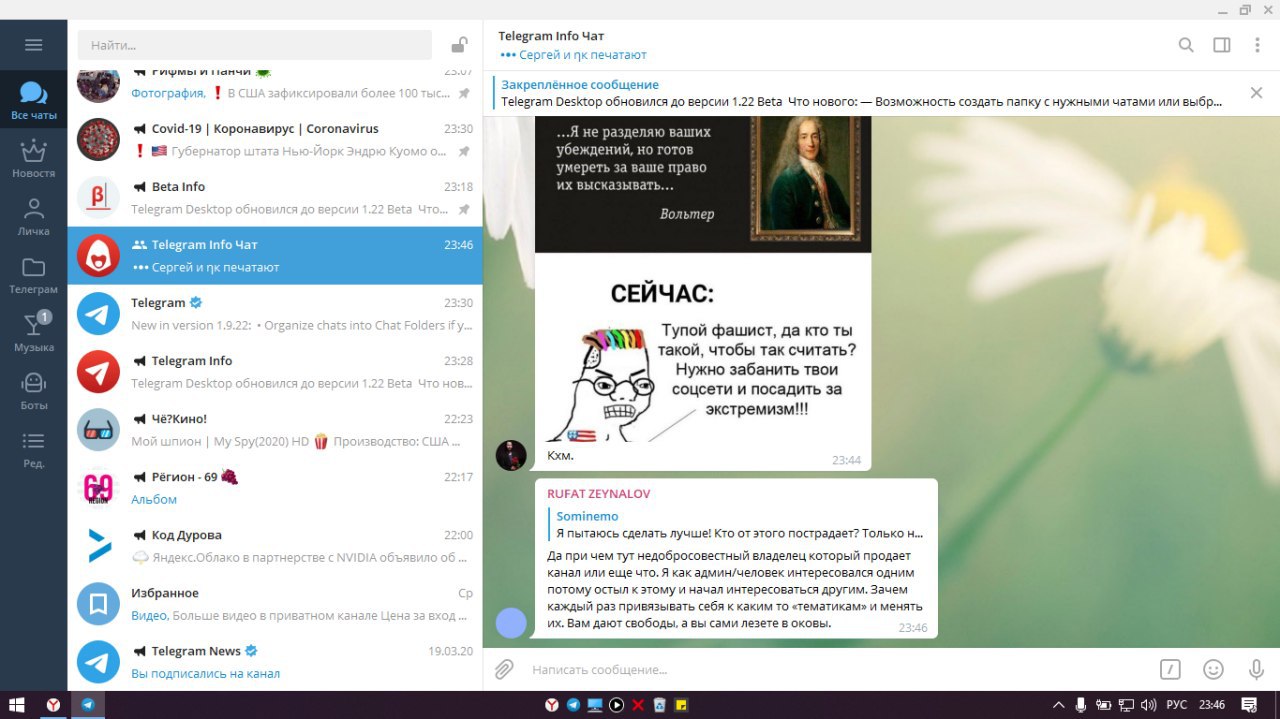Open the hamburger main menu
Screen dimensions: 1280x719
tap(33, 45)
